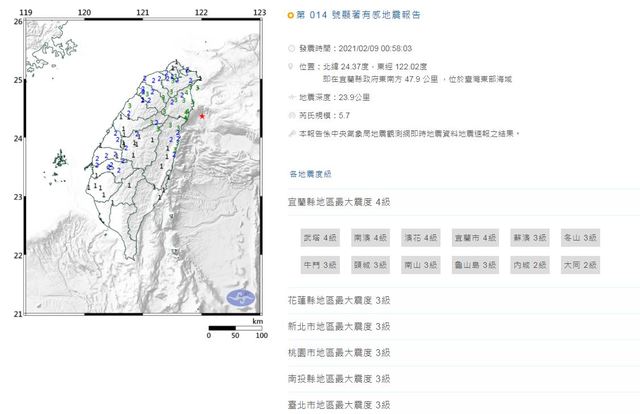The width and height of the screenshot is (640, 414).
Task: Select the 蘇澳 3級 station tag
Action: [x=530, y=238]
